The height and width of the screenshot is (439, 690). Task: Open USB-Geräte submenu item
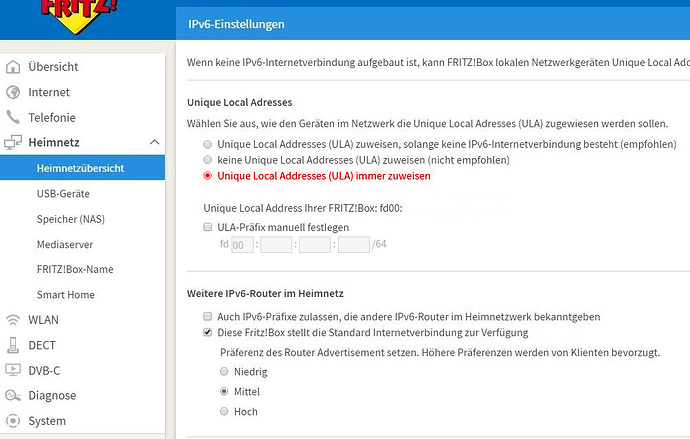(x=64, y=194)
